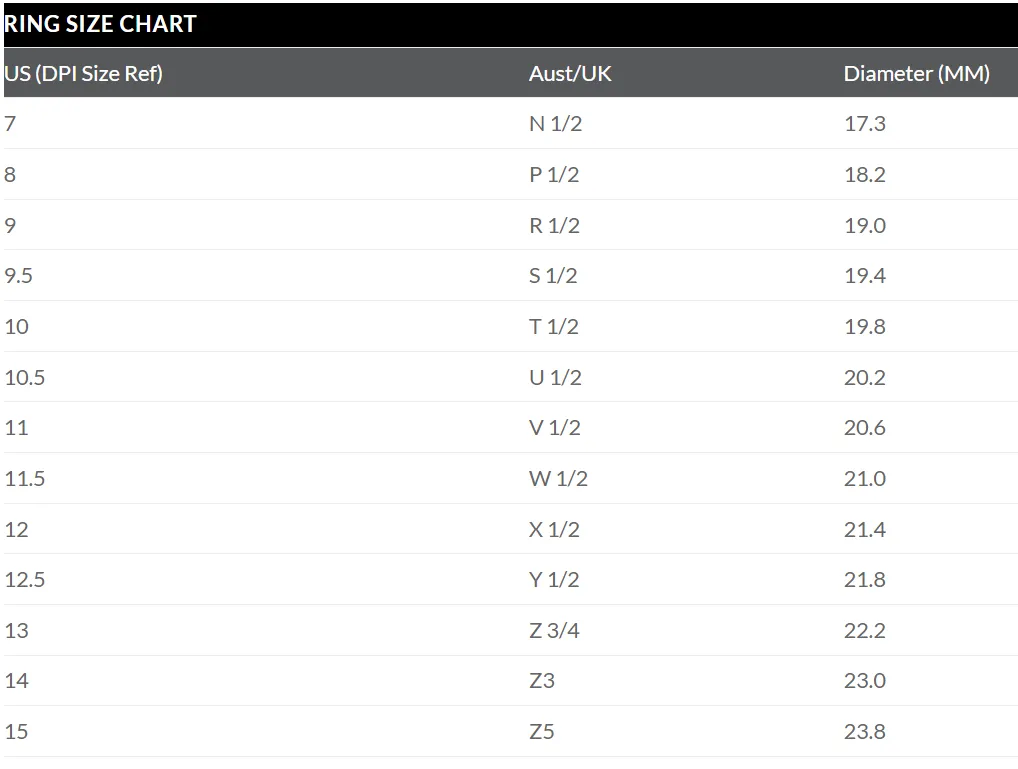The height and width of the screenshot is (769, 1018).
Task: Click the V 1/2 Aust/UK cell
Action: (x=554, y=428)
